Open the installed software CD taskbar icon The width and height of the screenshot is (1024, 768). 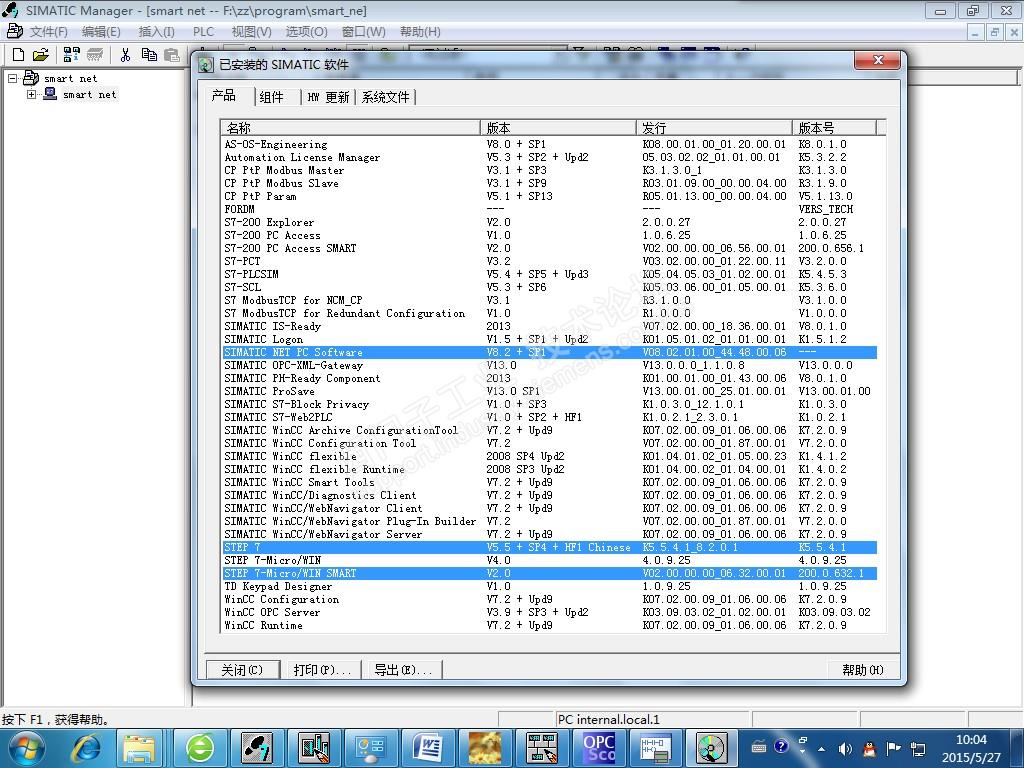711,748
